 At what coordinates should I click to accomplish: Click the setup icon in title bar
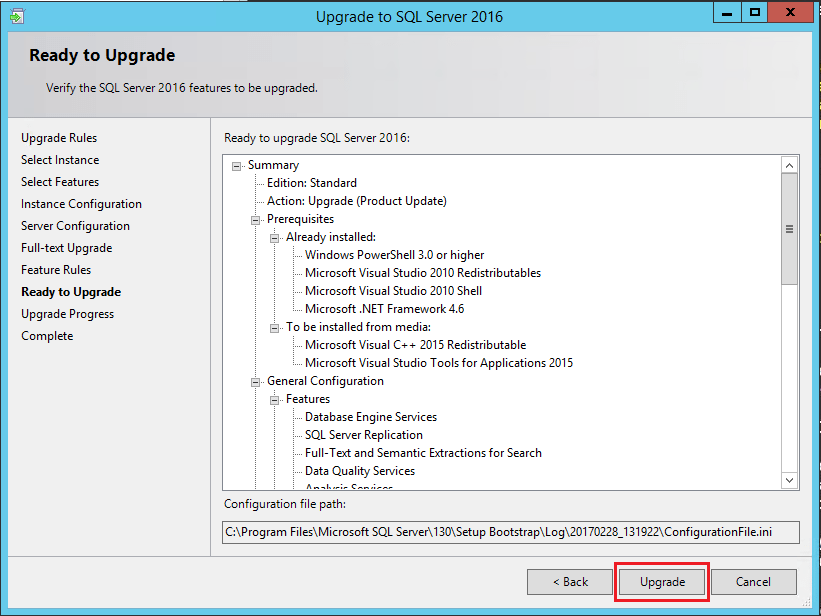pyautogui.click(x=16, y=16)
